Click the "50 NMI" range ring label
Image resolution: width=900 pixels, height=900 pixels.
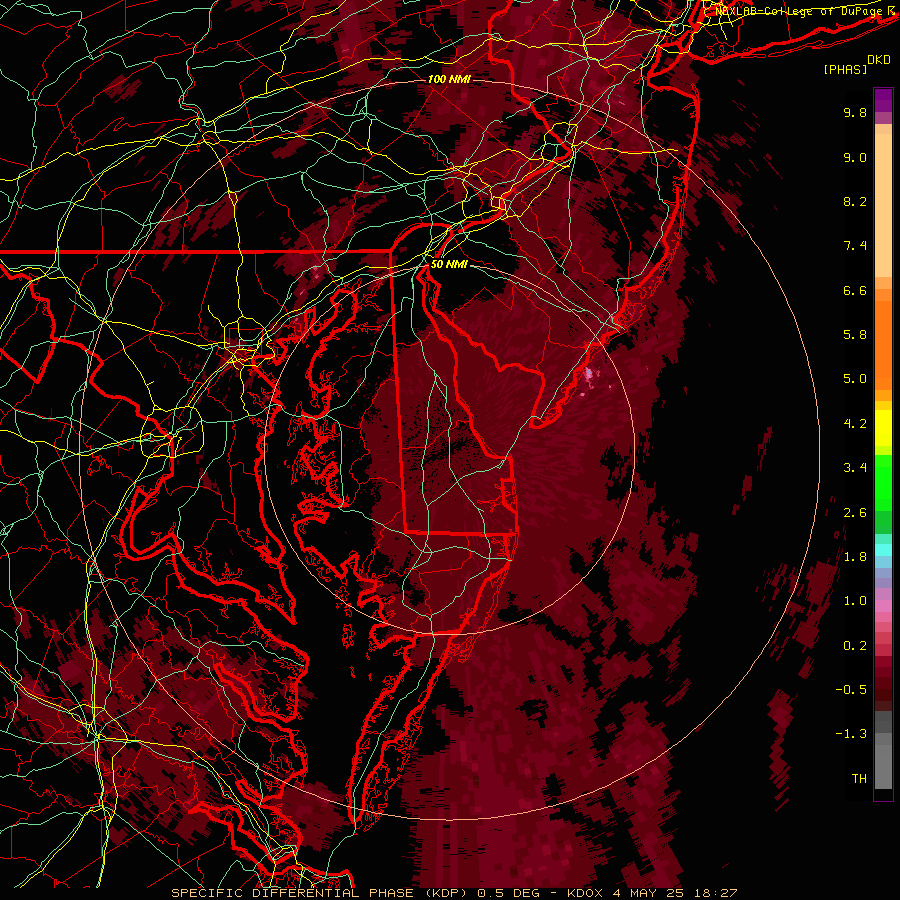(449, 265)
